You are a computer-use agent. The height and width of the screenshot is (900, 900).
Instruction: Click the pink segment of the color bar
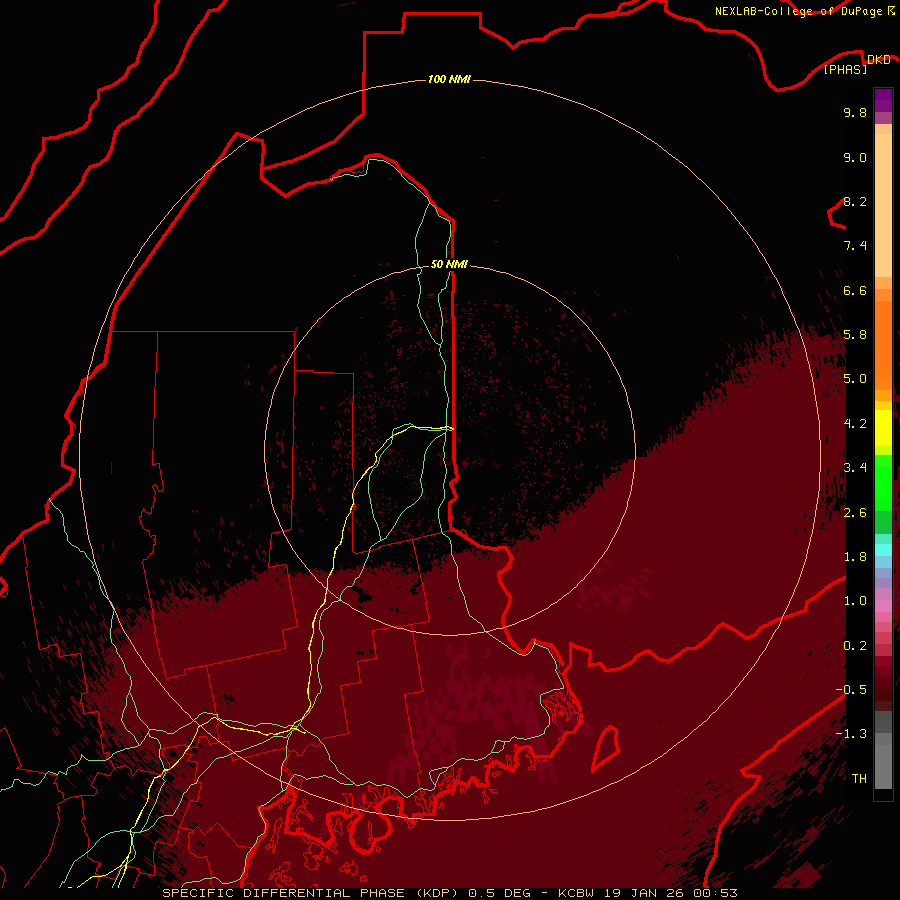[883, 606]
